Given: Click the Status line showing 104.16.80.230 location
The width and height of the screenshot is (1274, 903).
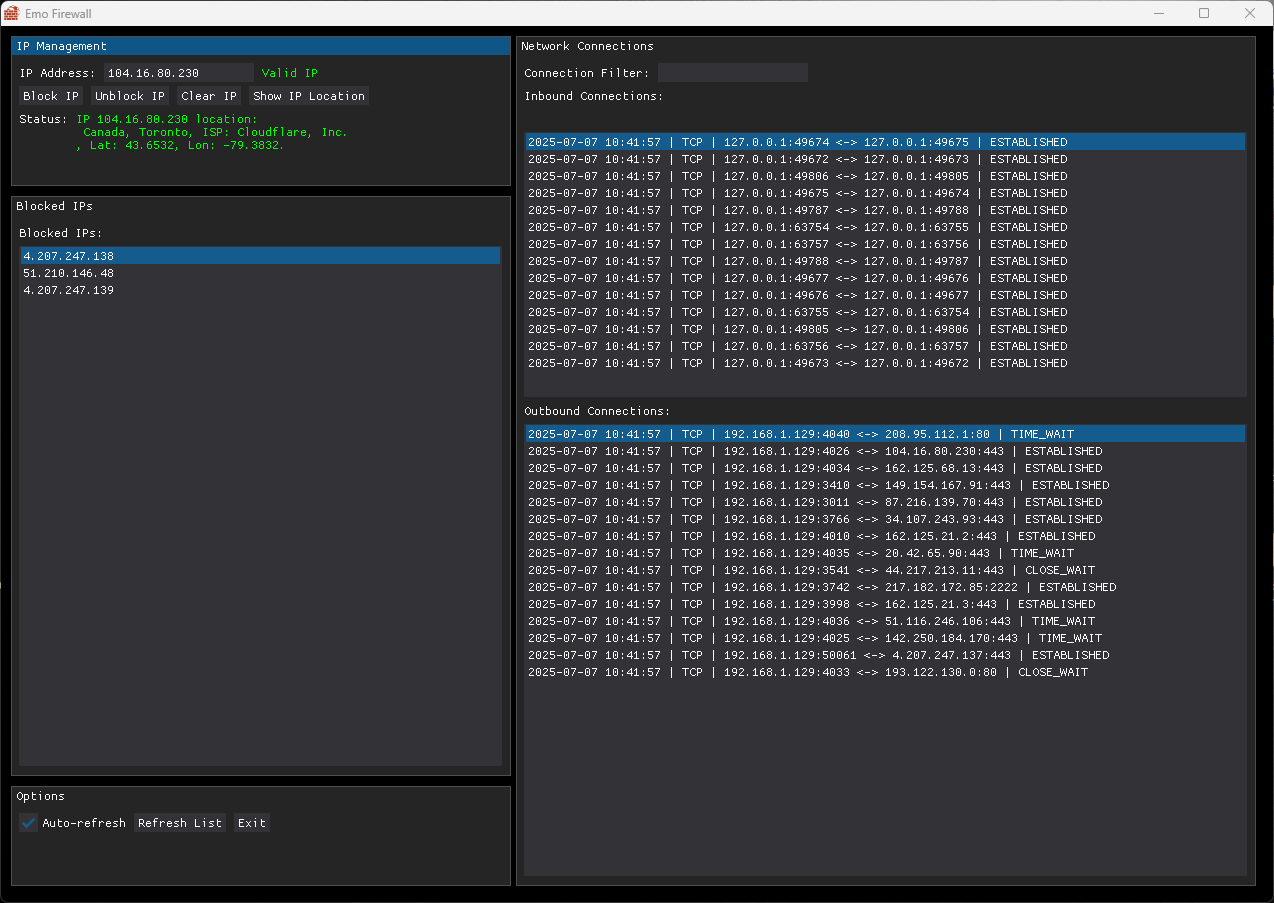Looking at the screenshot, I should (x=167, y=119).
